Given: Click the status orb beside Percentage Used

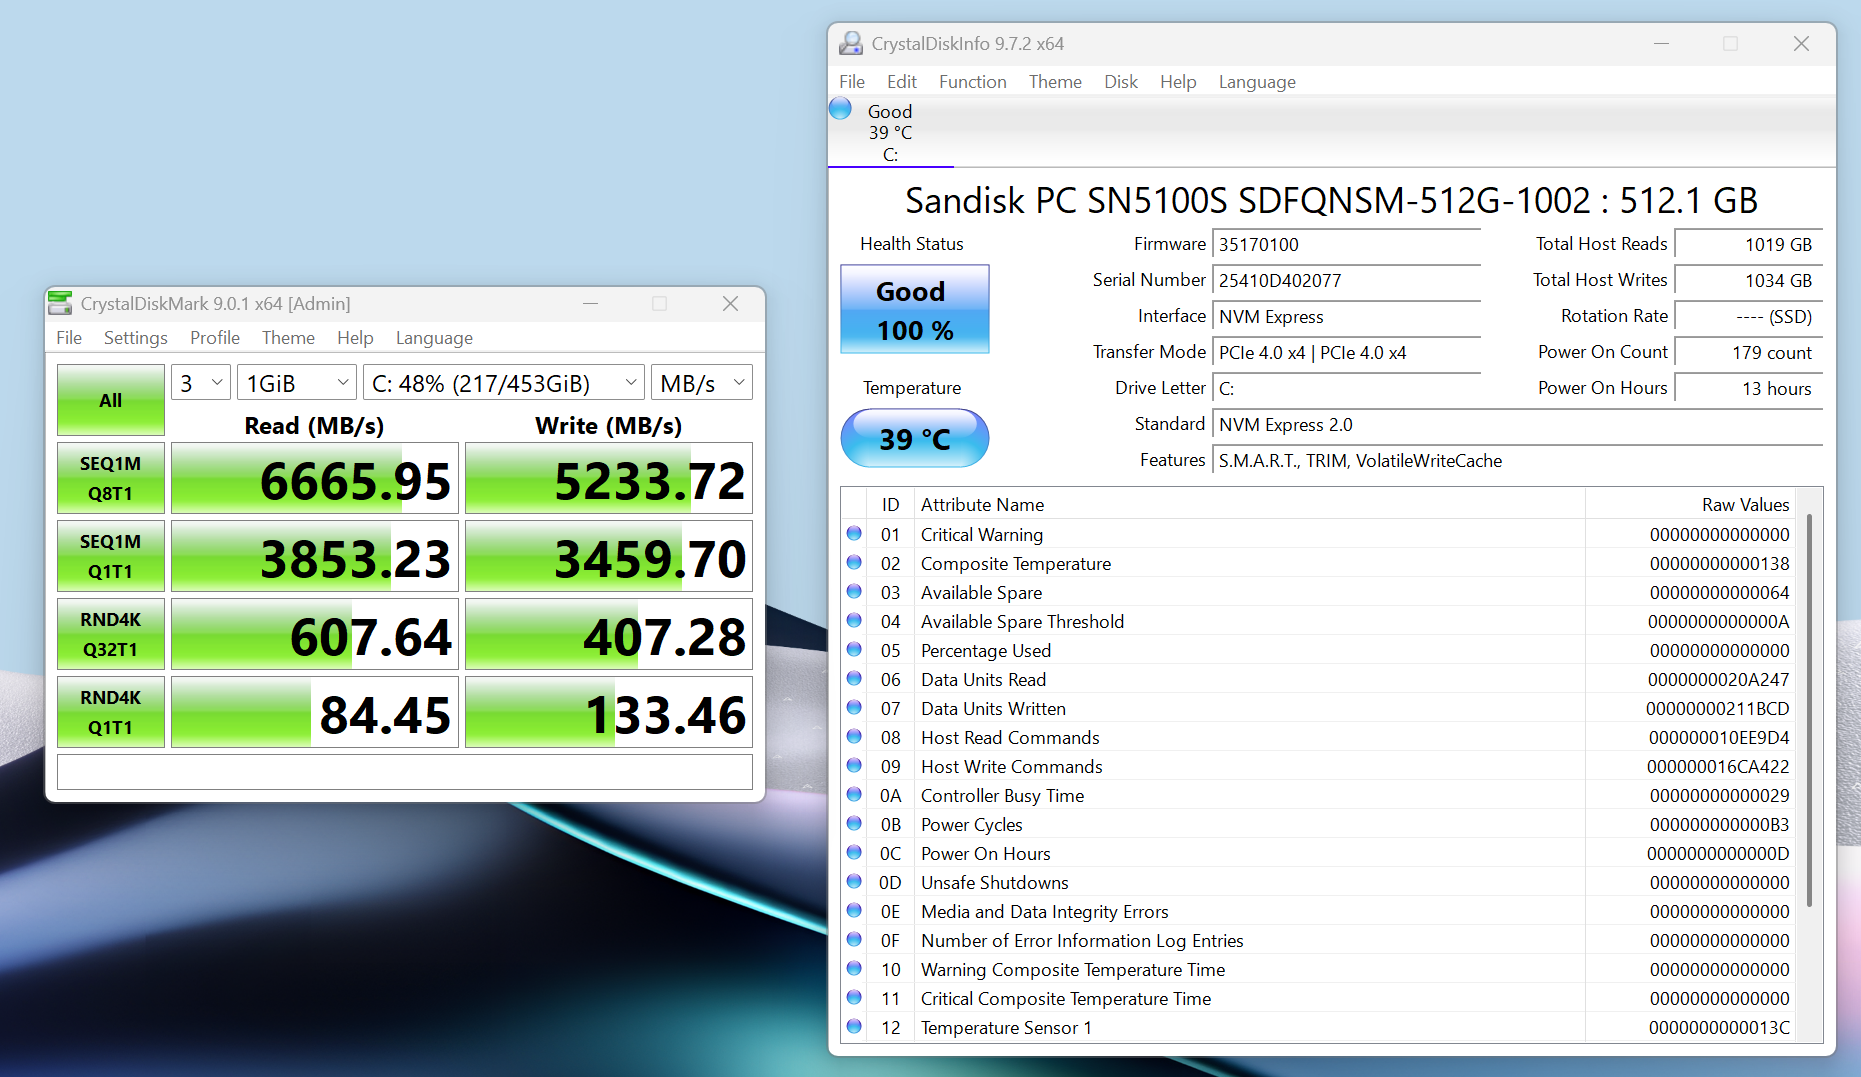Looking at the screenshot, I should [x=854, y=650].
